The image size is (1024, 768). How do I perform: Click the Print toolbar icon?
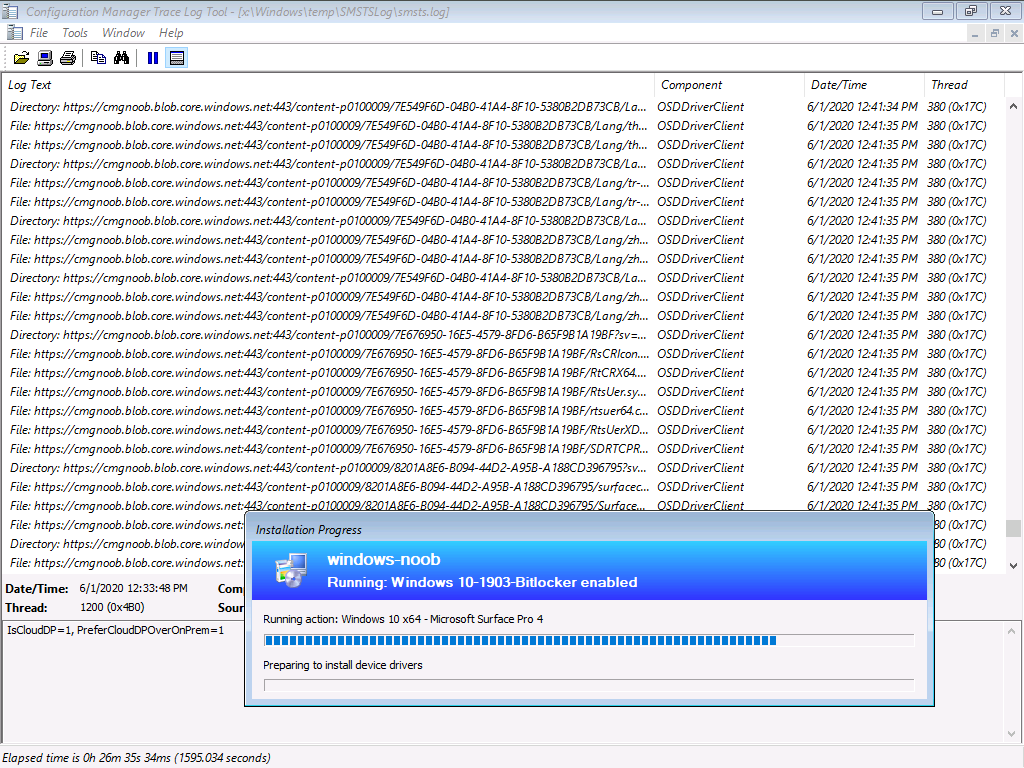[x=68, y=58]
